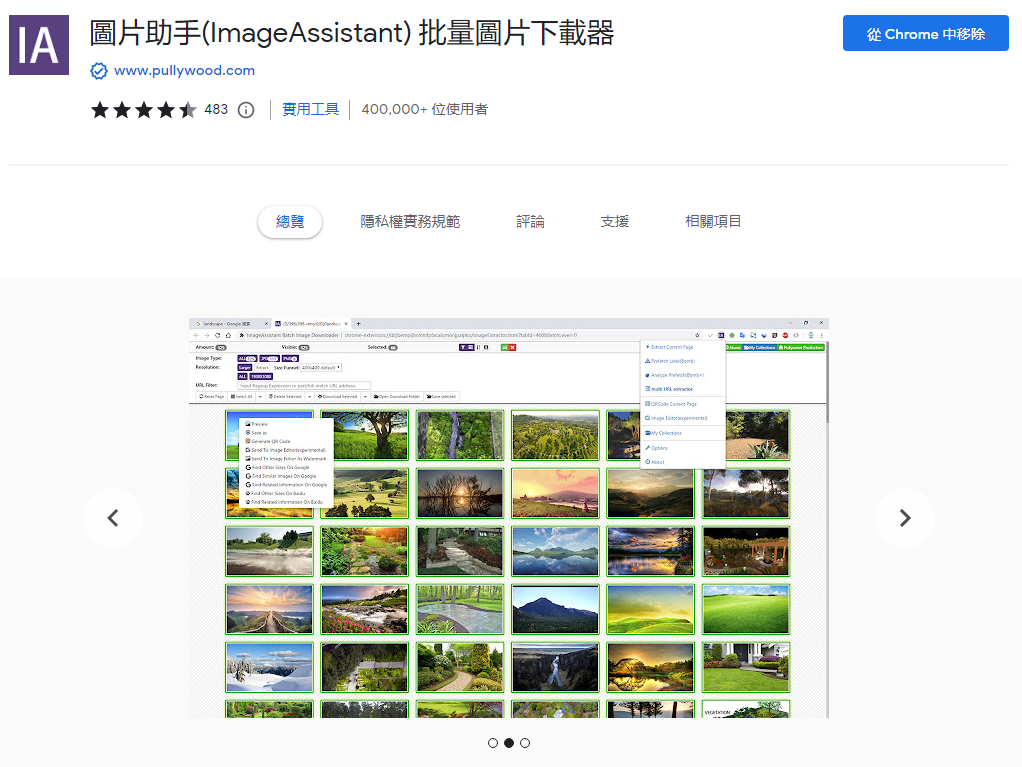Click the five-star rating icons
The width and height of the screenshot is (1022, 767).
143,110
